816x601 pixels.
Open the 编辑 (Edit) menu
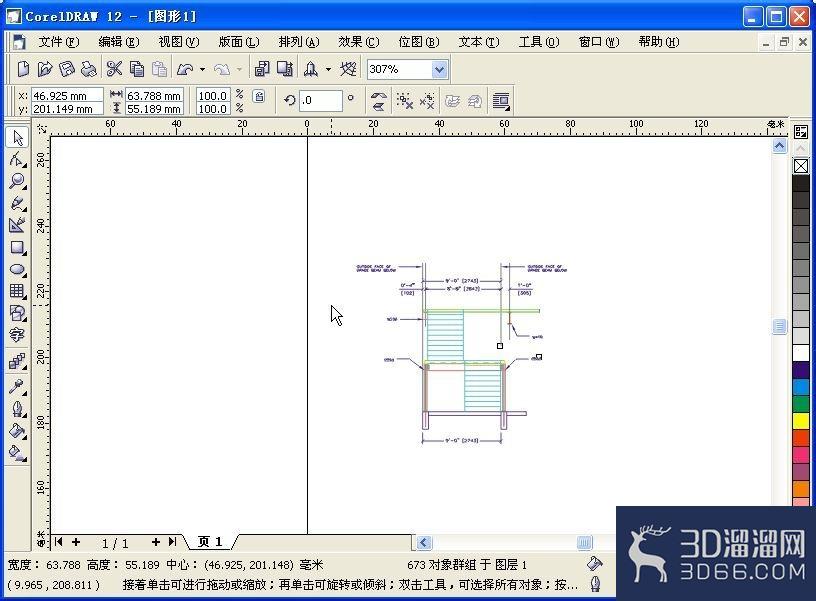pyautogui.click(x=119, y=42)
